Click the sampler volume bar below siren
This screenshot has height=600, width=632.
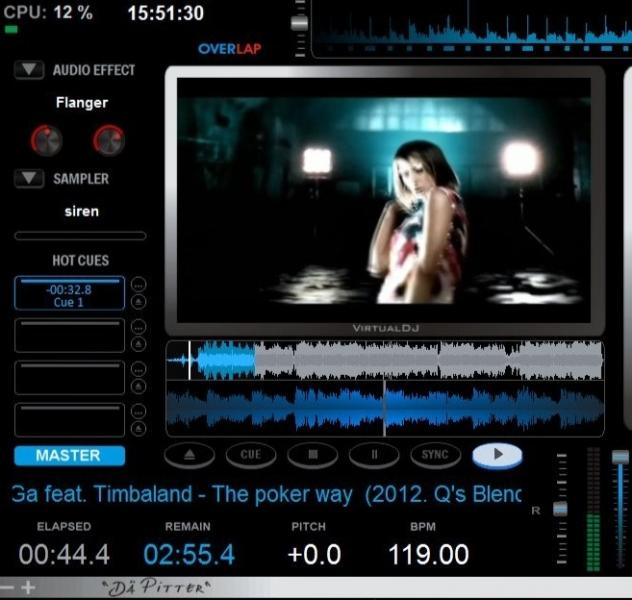pos(80,236)
